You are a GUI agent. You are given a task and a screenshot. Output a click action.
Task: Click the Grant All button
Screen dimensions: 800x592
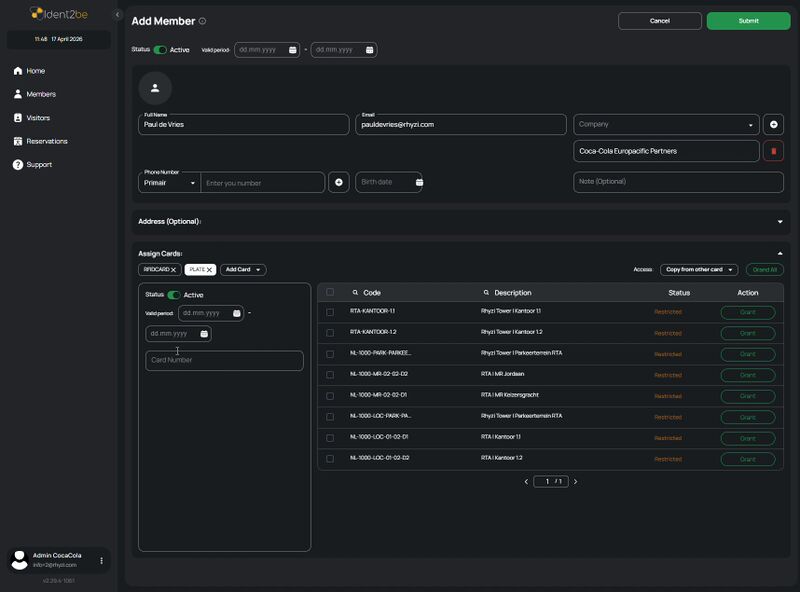click(x=764, y=270)
